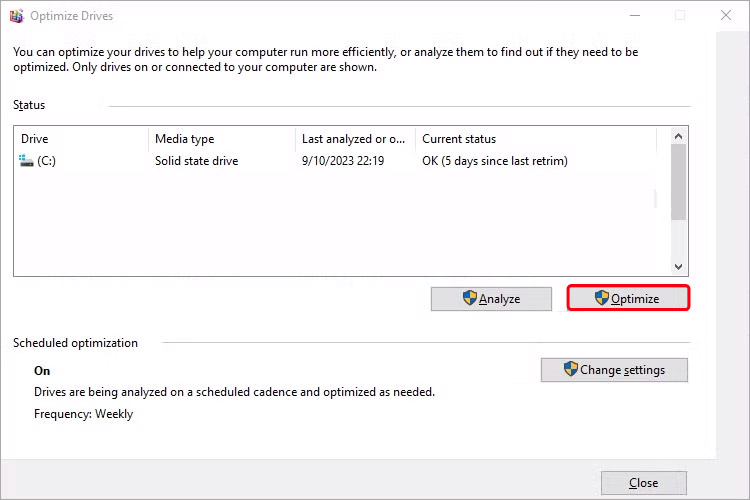The image size is (750, 500).
Task: Click the OK (5 days since last retrim) status
Action: point(495,161)
